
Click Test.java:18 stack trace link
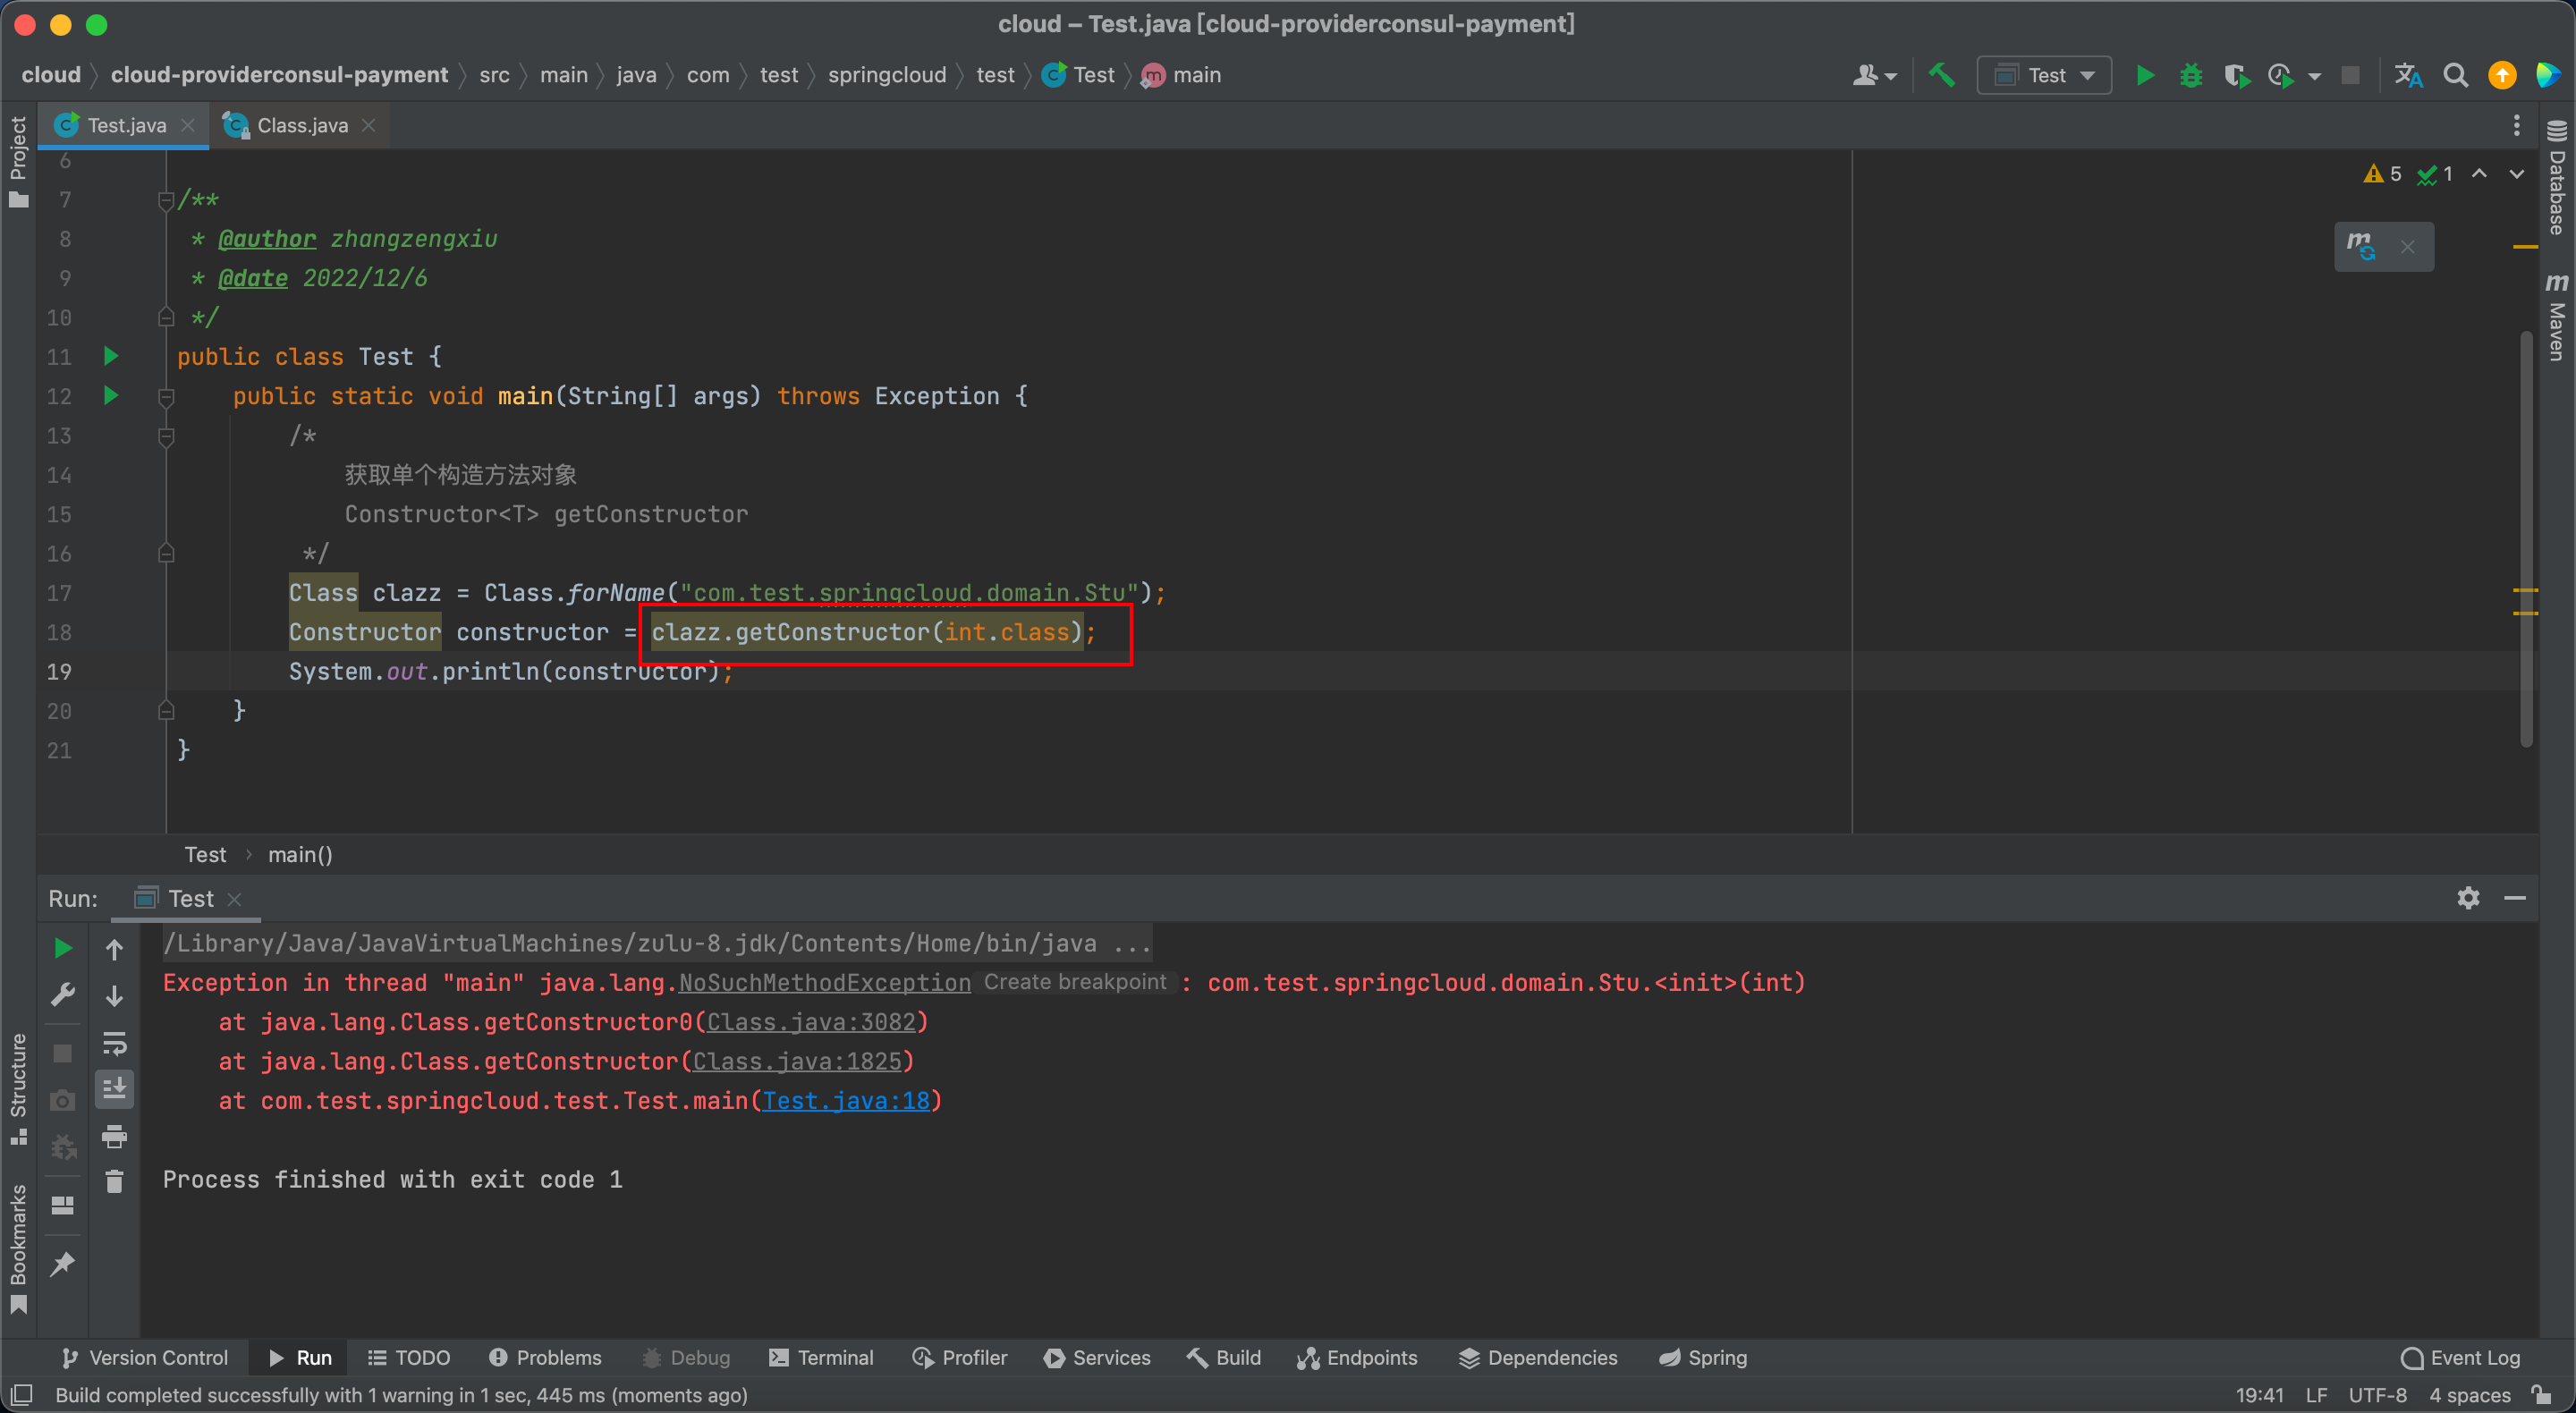(846, 1101)
